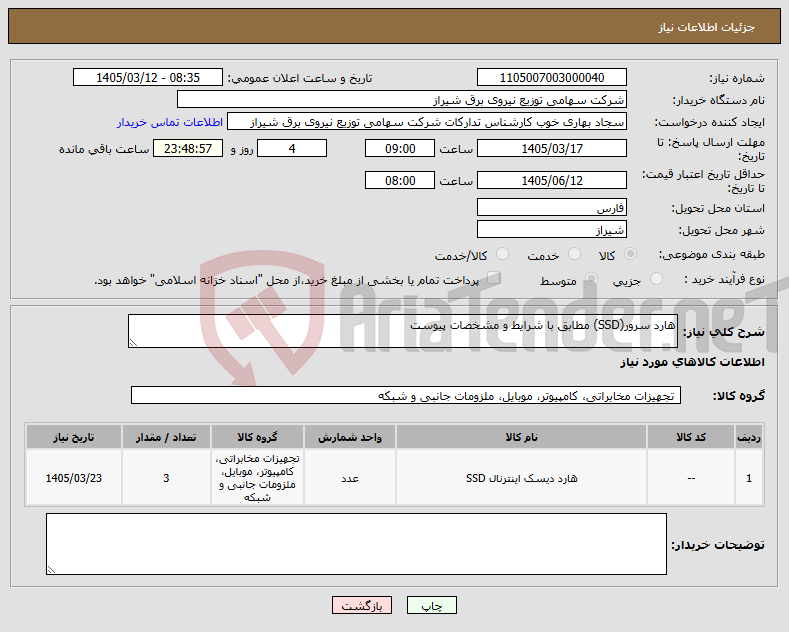Viewport: 789px width, 632px height.
Task: Click the quantity cell showing 3
Action: [x=166, y=478]
